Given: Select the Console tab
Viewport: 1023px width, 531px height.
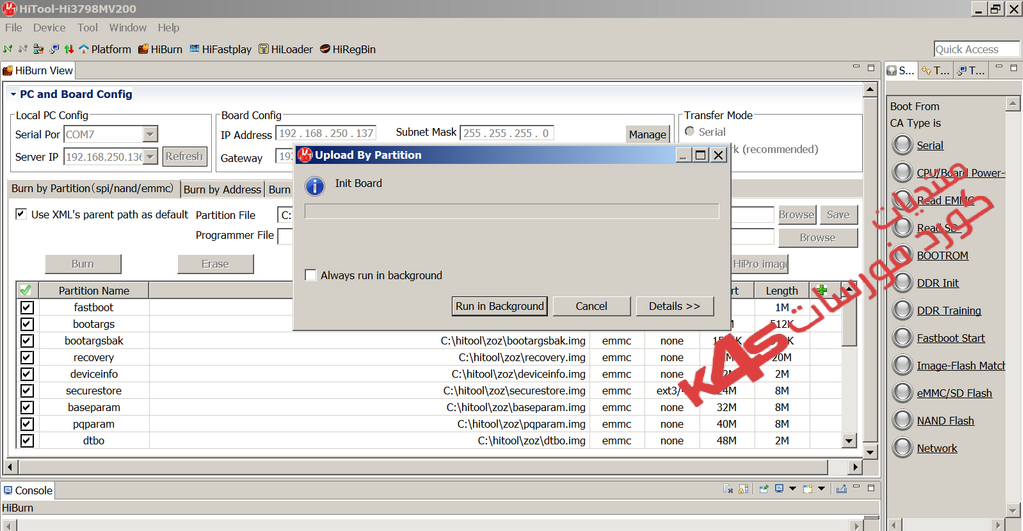Looking at the screenshot, I should click(28, 490).
